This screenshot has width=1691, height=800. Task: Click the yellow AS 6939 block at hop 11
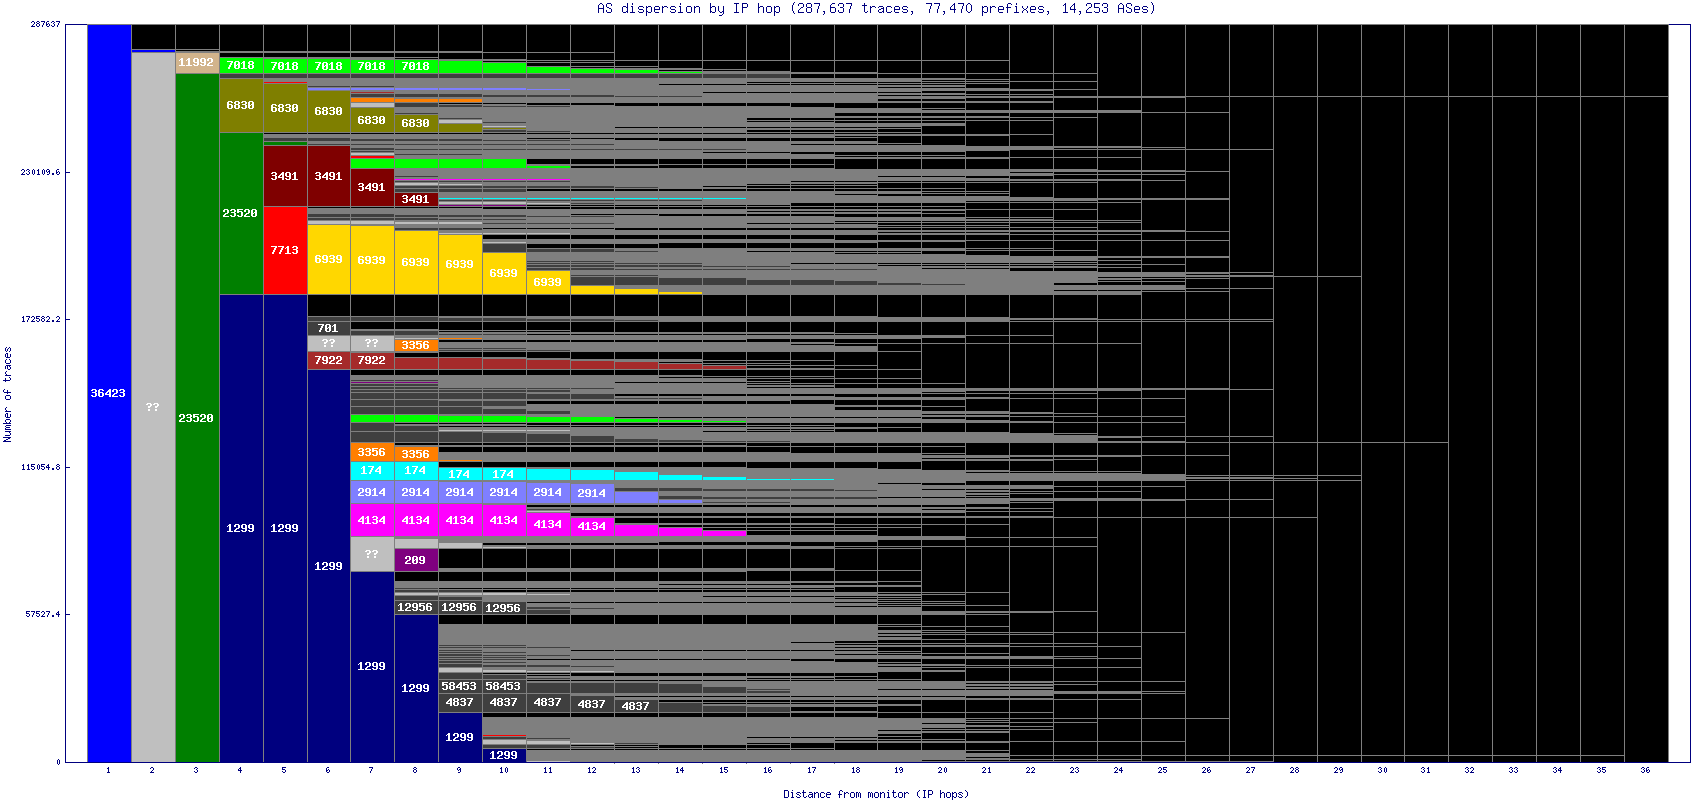(548, 282)
